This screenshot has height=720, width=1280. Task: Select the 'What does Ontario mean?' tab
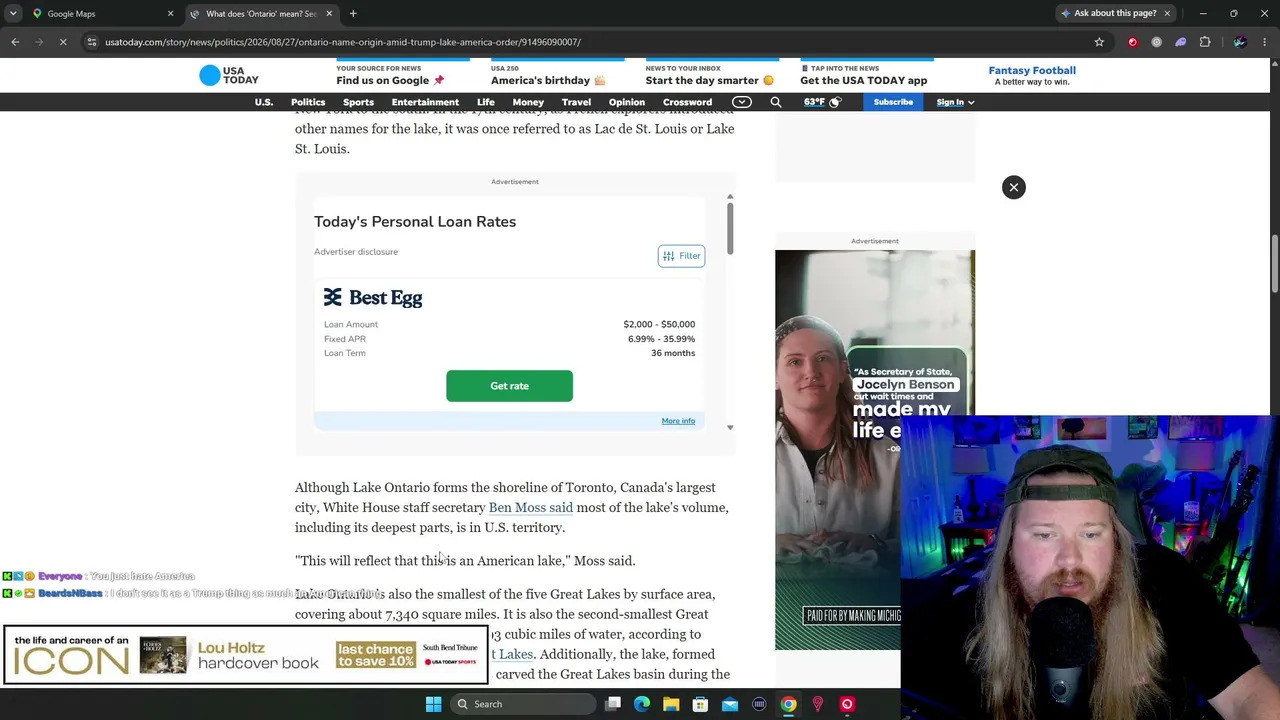[x=260, y=14]
